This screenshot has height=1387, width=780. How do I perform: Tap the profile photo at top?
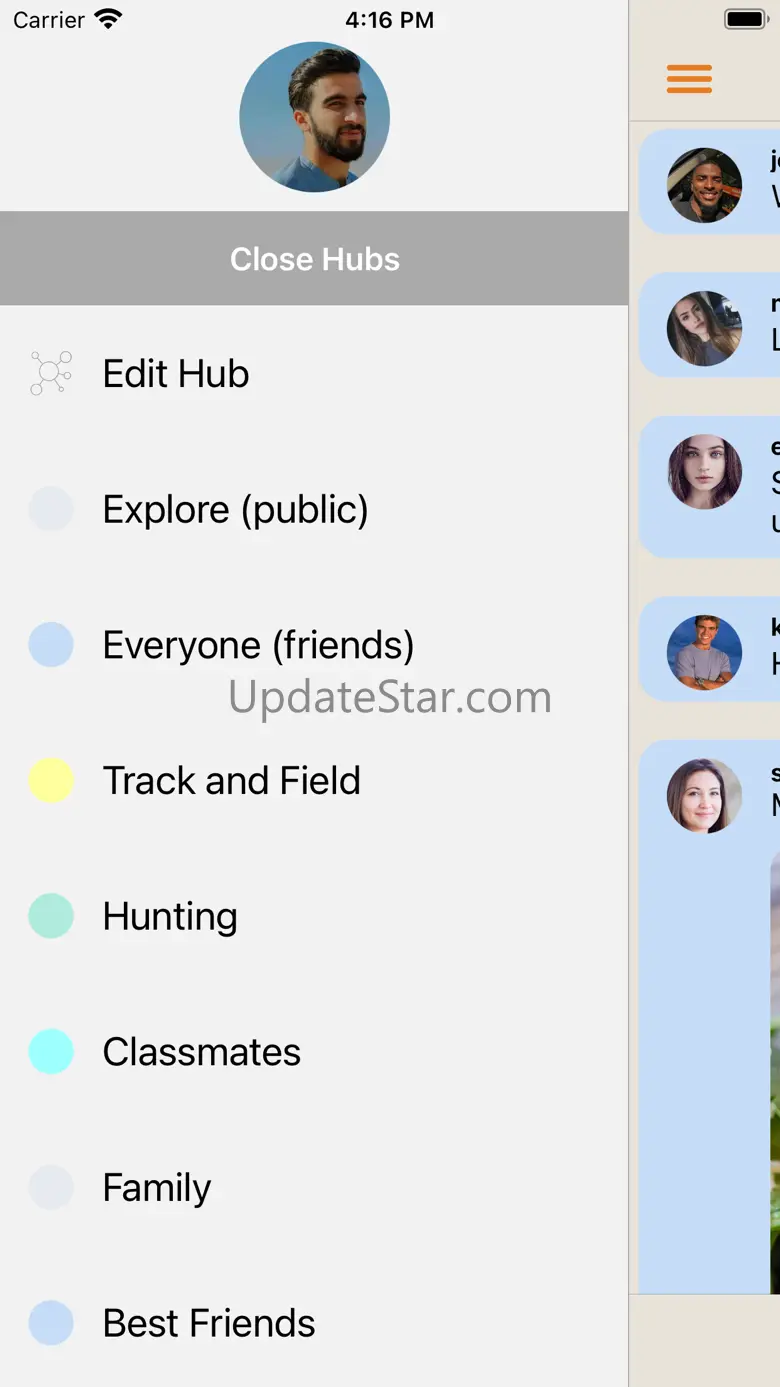coord(314,117)
